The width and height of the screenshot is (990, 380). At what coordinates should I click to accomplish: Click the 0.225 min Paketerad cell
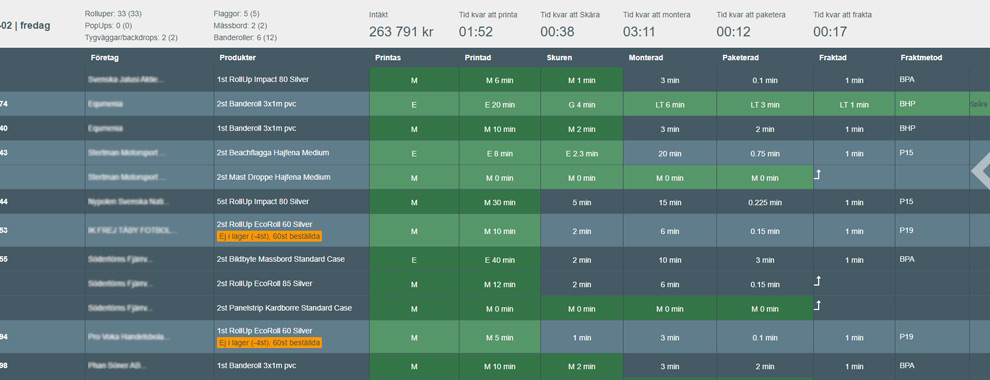[765, 203]
